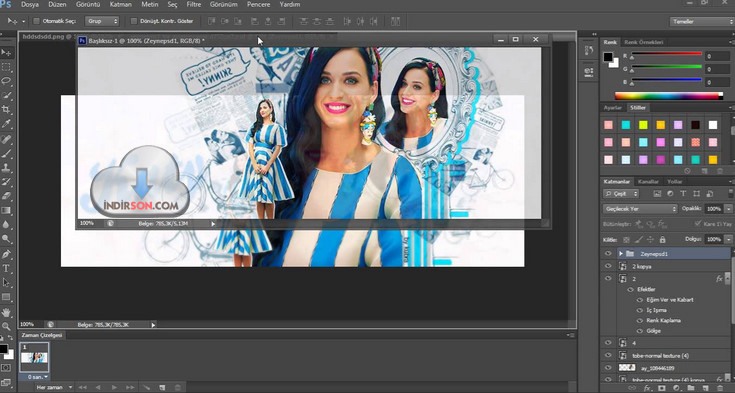Image resolution: width=735 pixels, height=393 pixels.
Task: Duplicate selected frame in timeline
Action: point(162,387)
